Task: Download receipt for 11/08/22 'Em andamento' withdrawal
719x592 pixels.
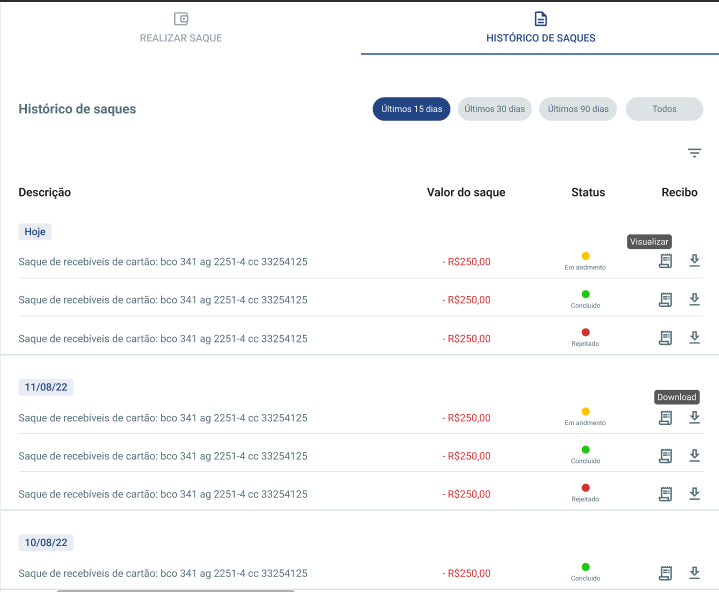Action: pyautogui.click(x=694, y=417)
